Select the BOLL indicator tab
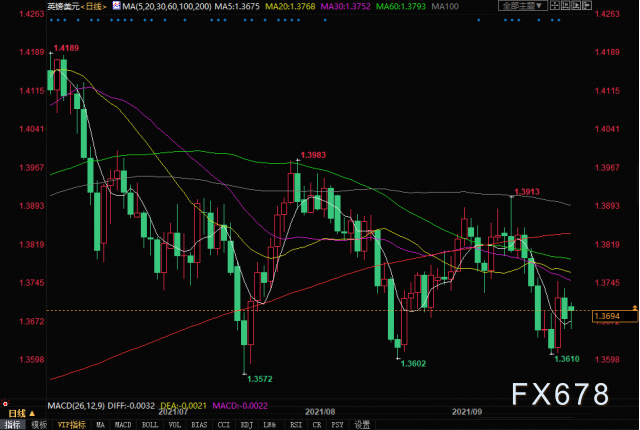640x430 pixels. [150, 425]
